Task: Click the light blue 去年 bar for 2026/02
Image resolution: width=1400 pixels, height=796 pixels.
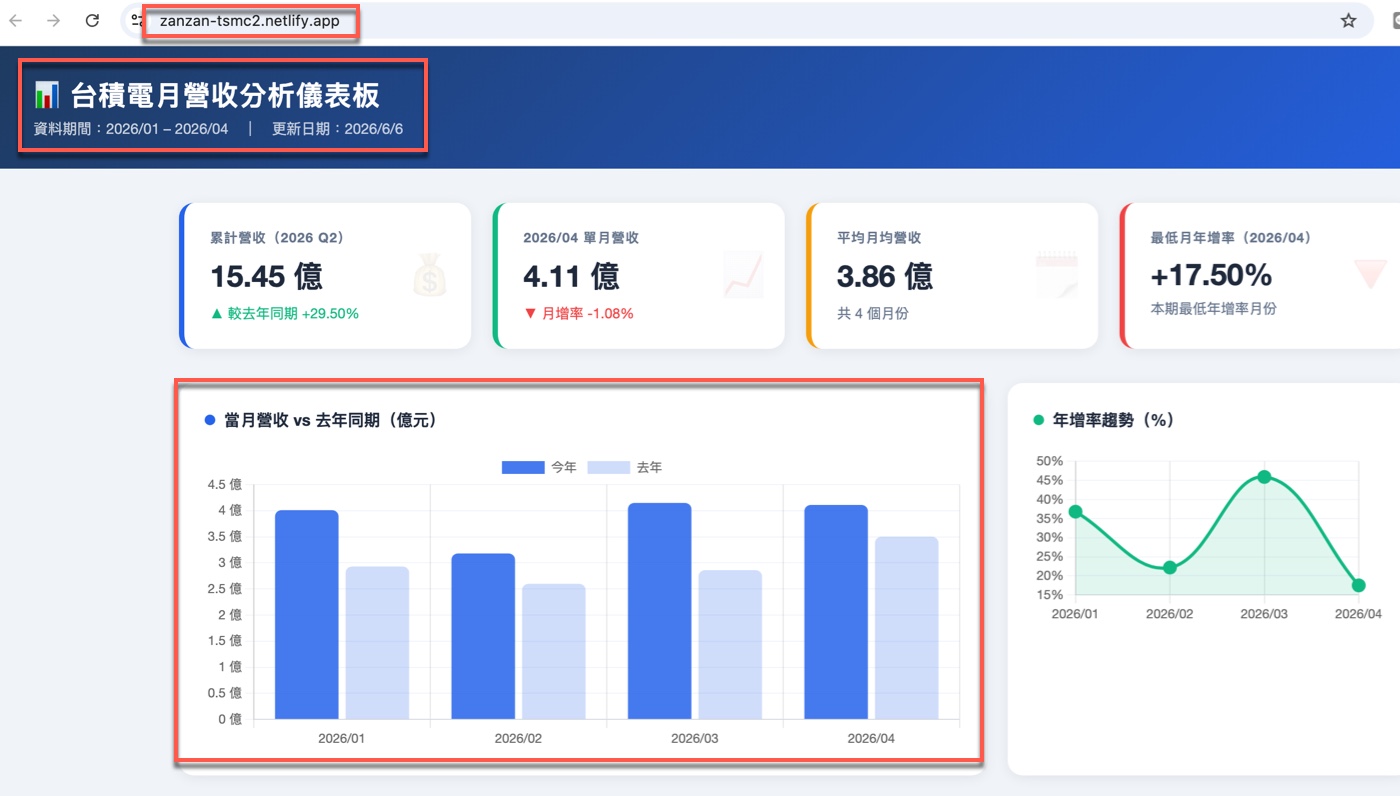Action: point(554,651)
